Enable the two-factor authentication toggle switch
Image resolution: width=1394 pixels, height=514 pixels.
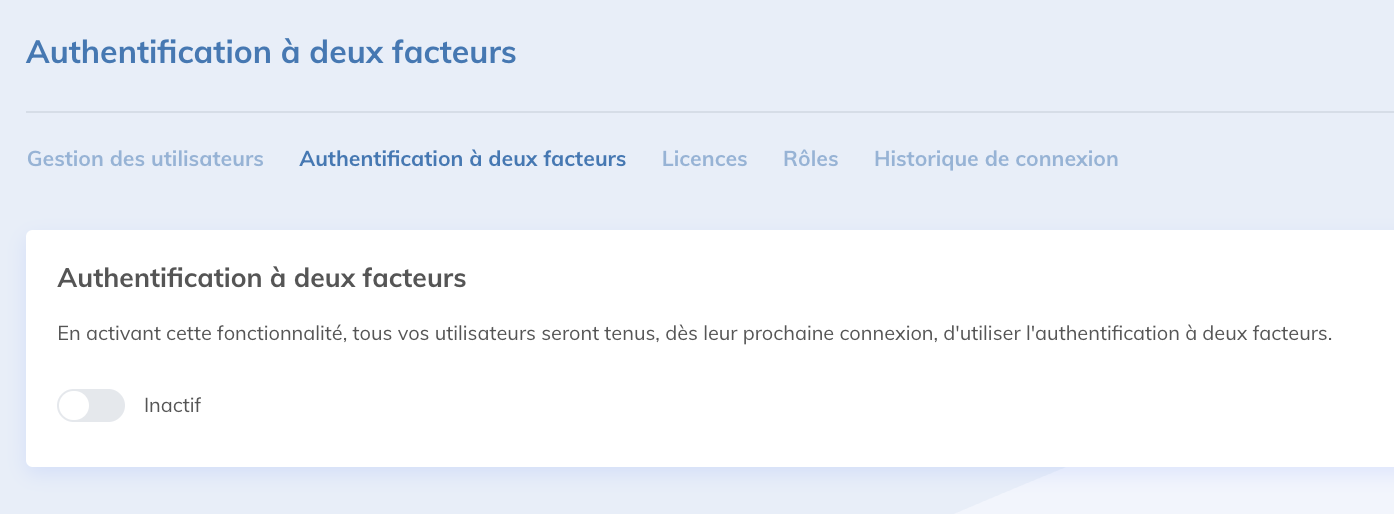[x=91, y=406]
